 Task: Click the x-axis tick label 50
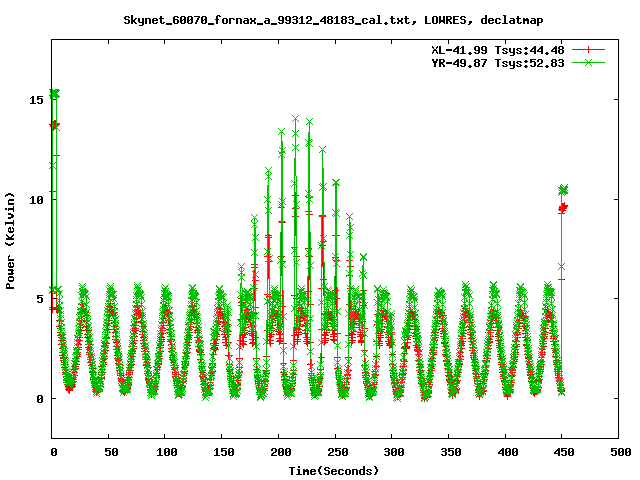[111, 452]
